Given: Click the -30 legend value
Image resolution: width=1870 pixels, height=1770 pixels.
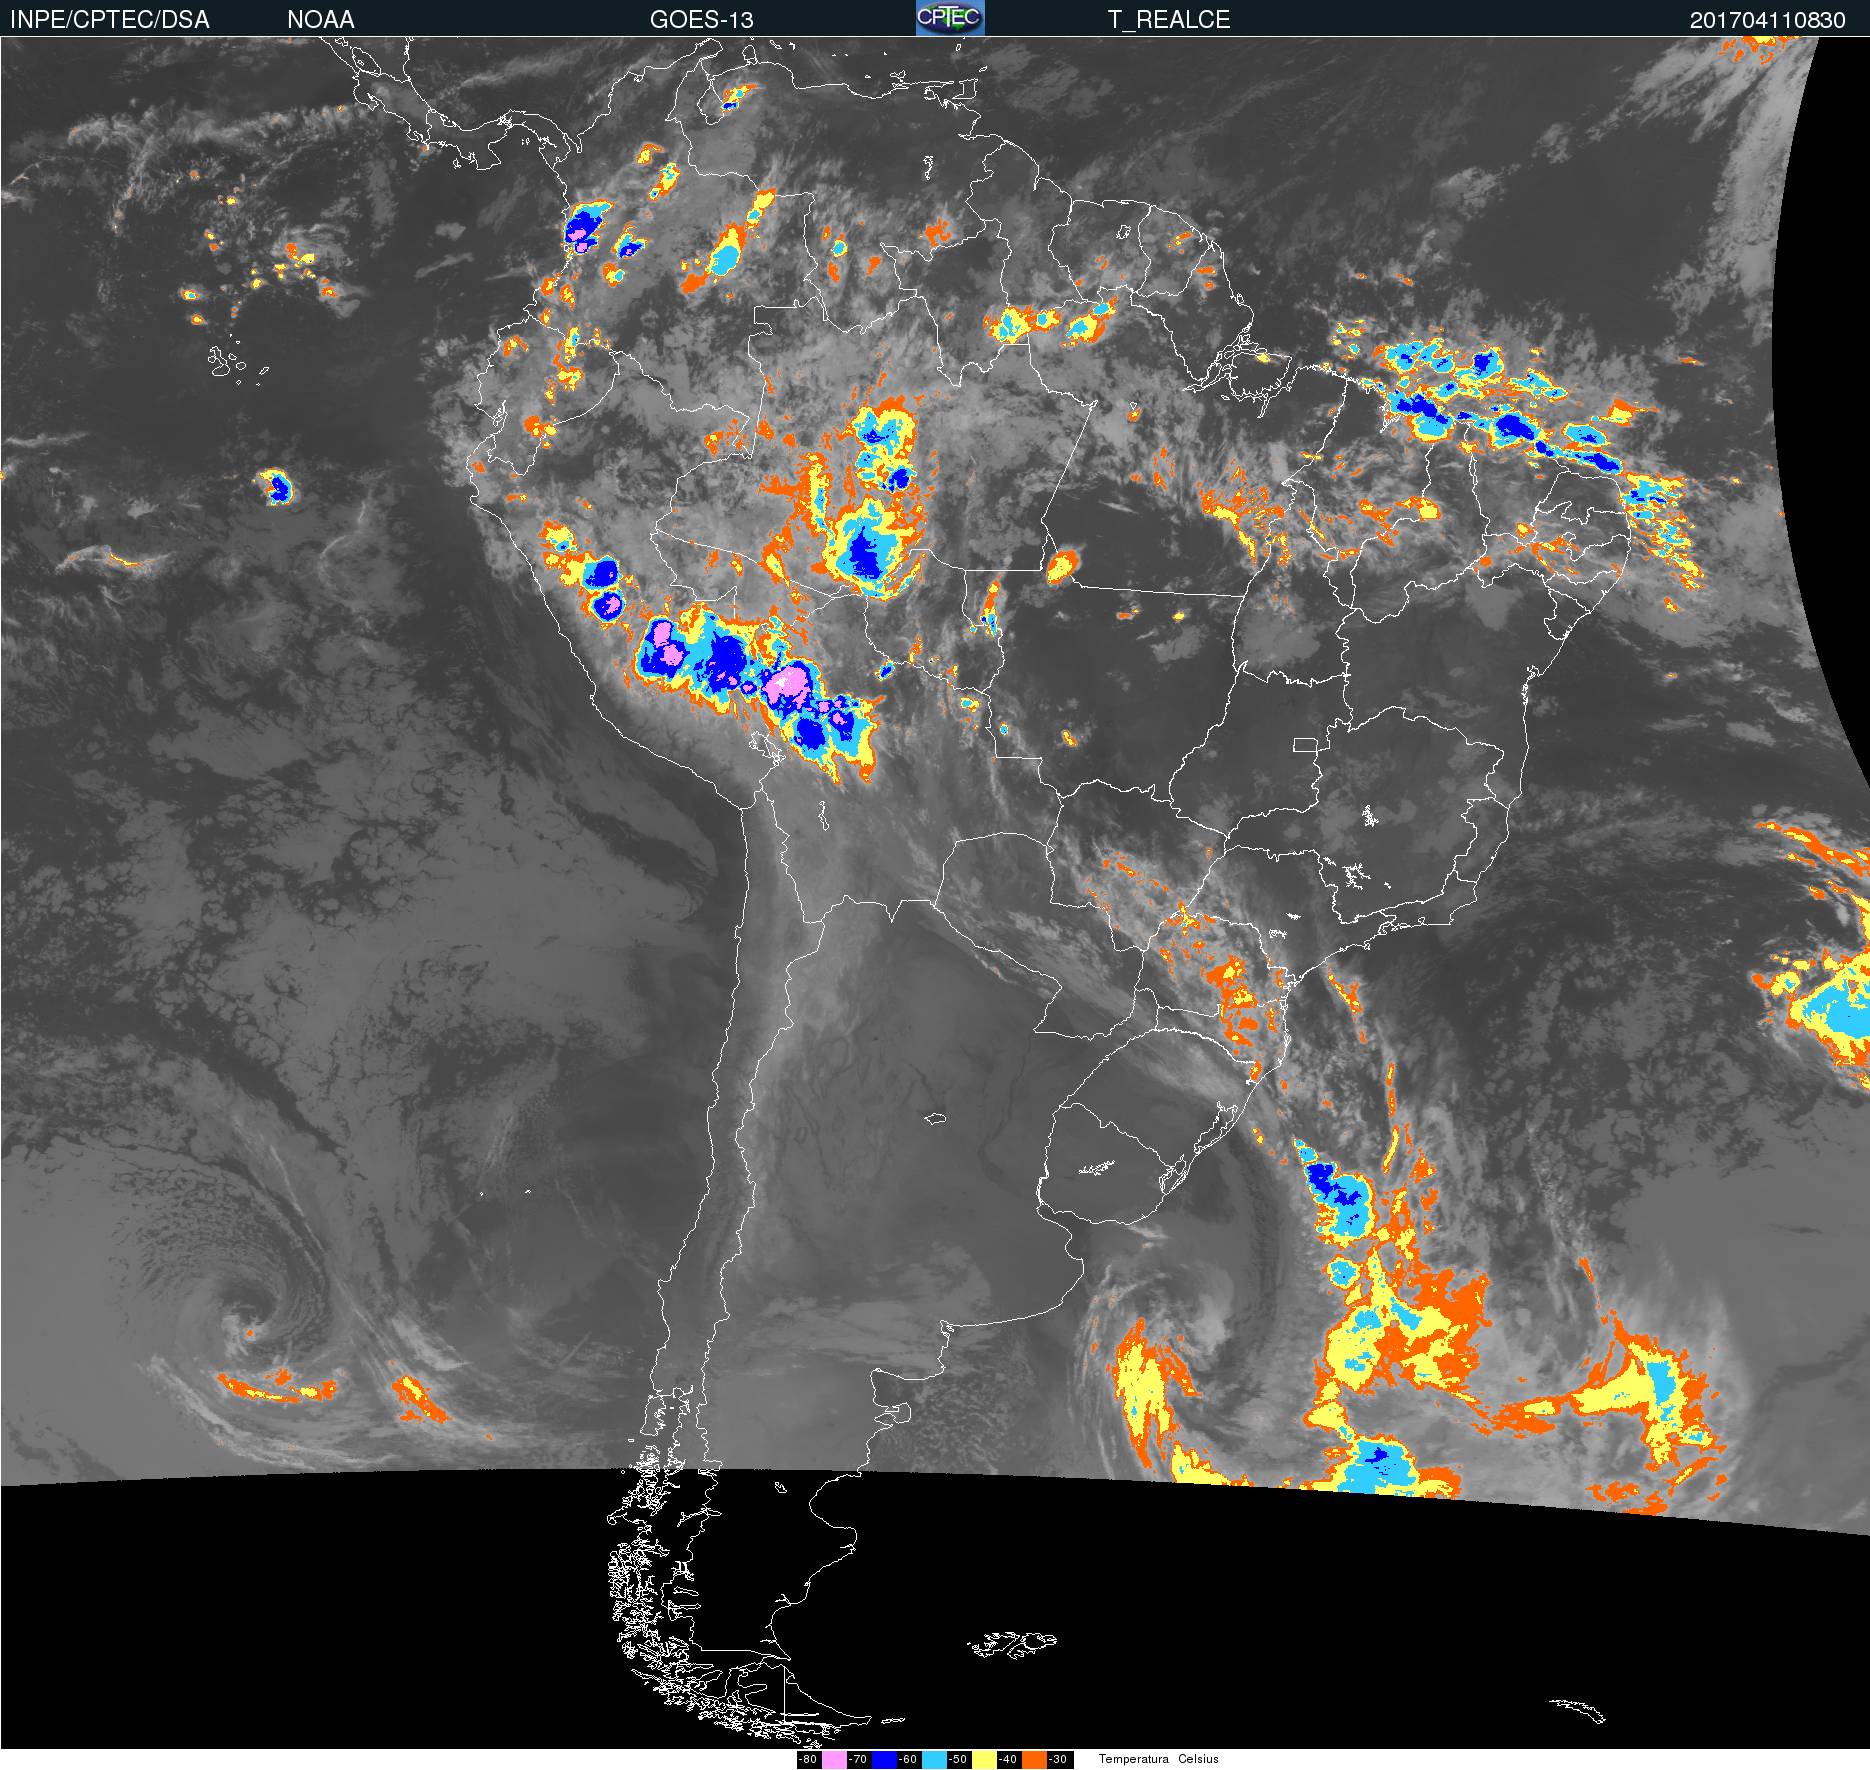Looking at the screenshot, I should (1060, 1760).
